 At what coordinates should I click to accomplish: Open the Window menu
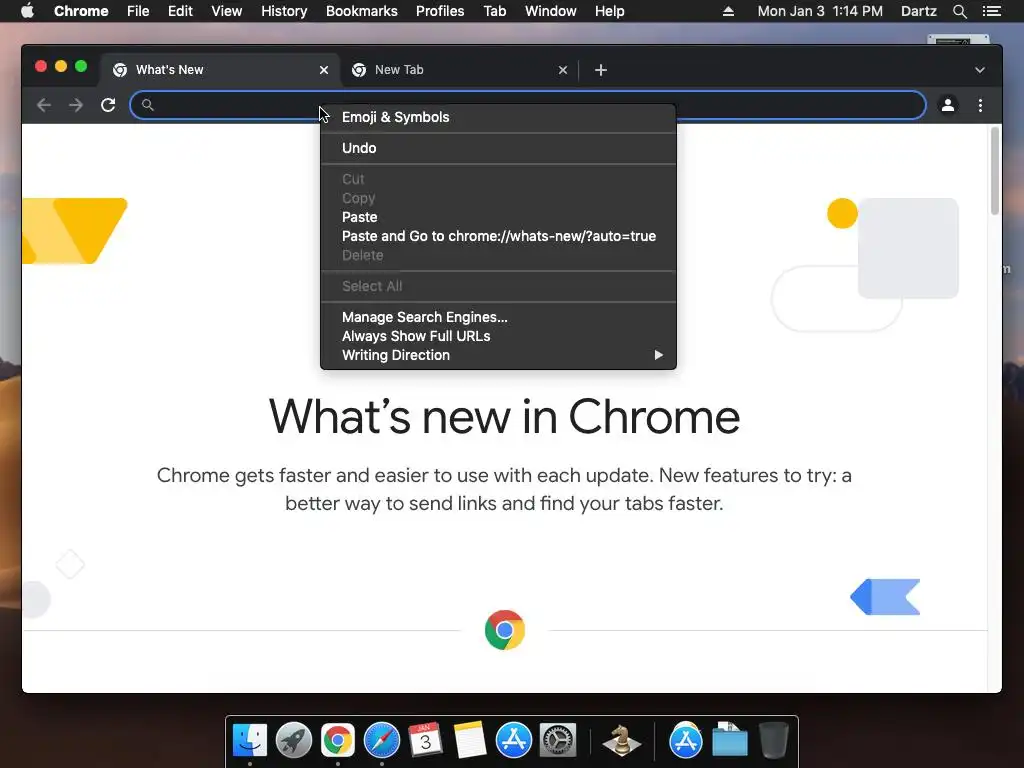(551, 11)
